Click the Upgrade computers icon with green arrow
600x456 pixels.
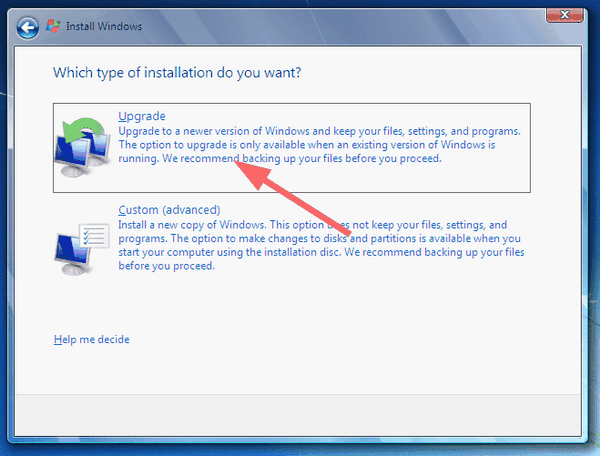coord(83,147)
